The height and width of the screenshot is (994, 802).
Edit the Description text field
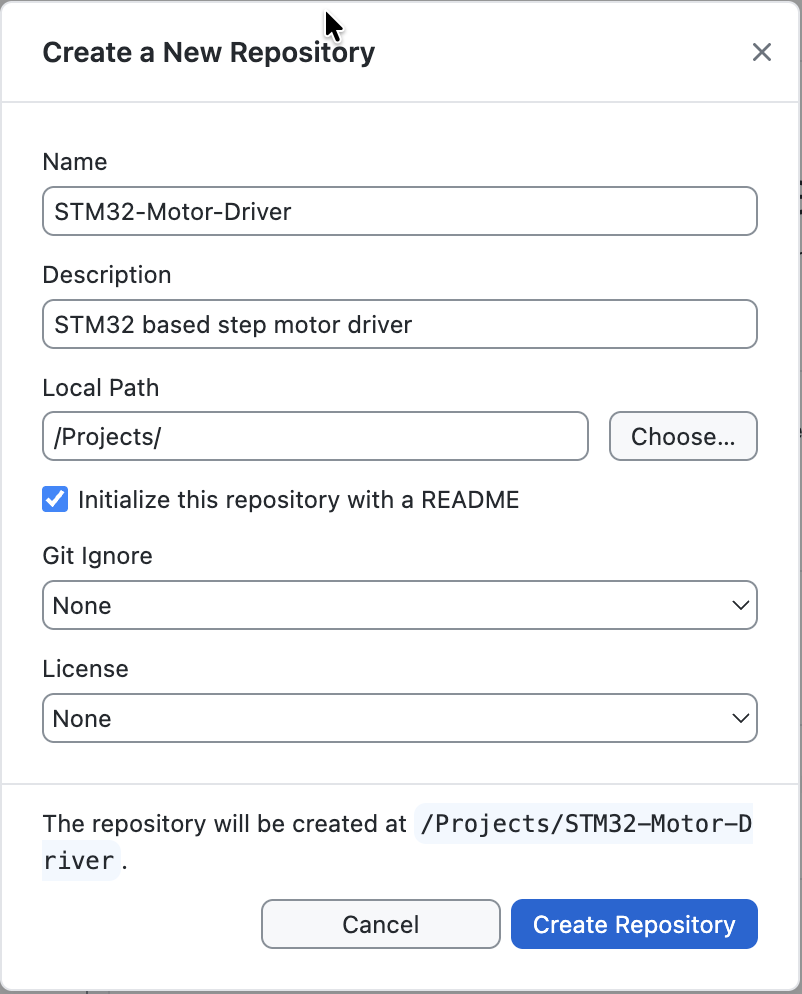[400, 324]
